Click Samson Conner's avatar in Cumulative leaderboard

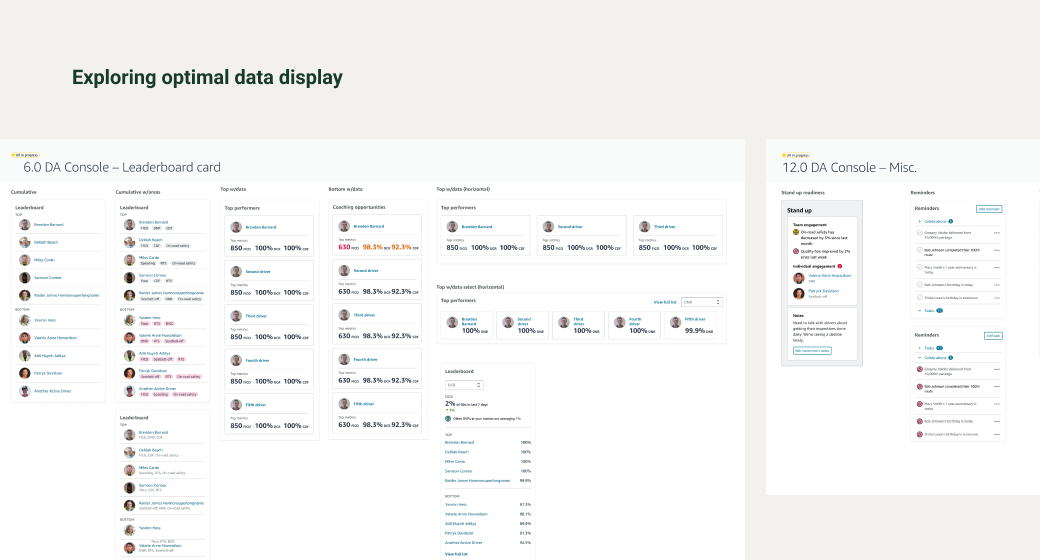pyautogui.click(x=25, y=277)
